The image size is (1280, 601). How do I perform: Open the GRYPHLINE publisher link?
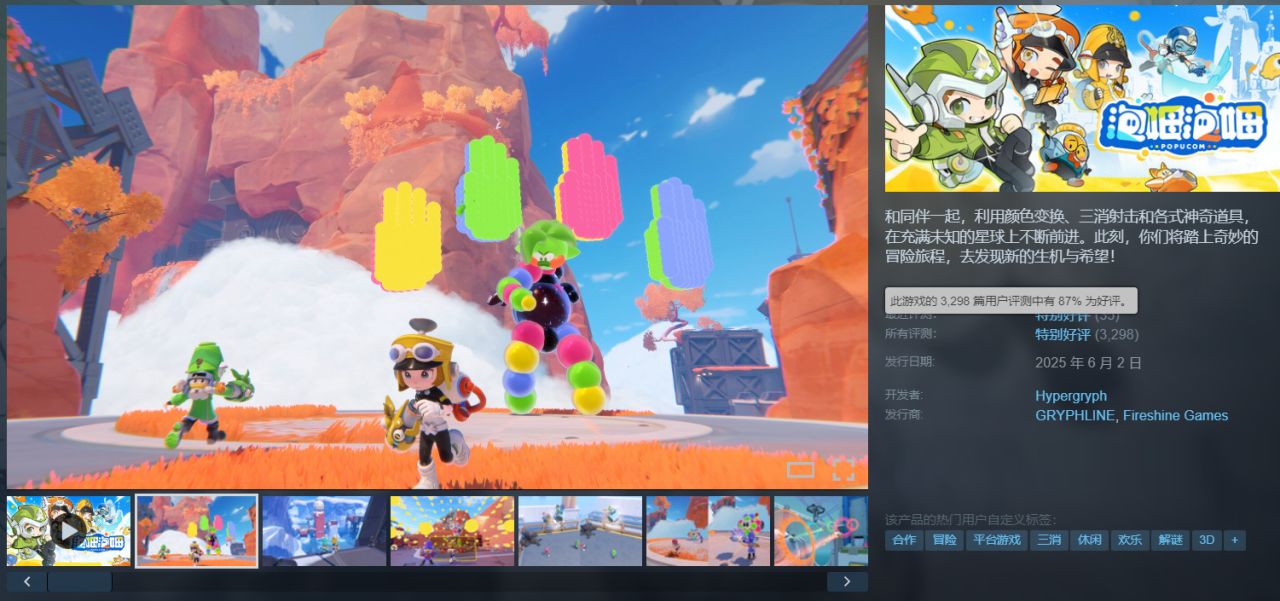pyautogui.click(x=1075, y=416)
